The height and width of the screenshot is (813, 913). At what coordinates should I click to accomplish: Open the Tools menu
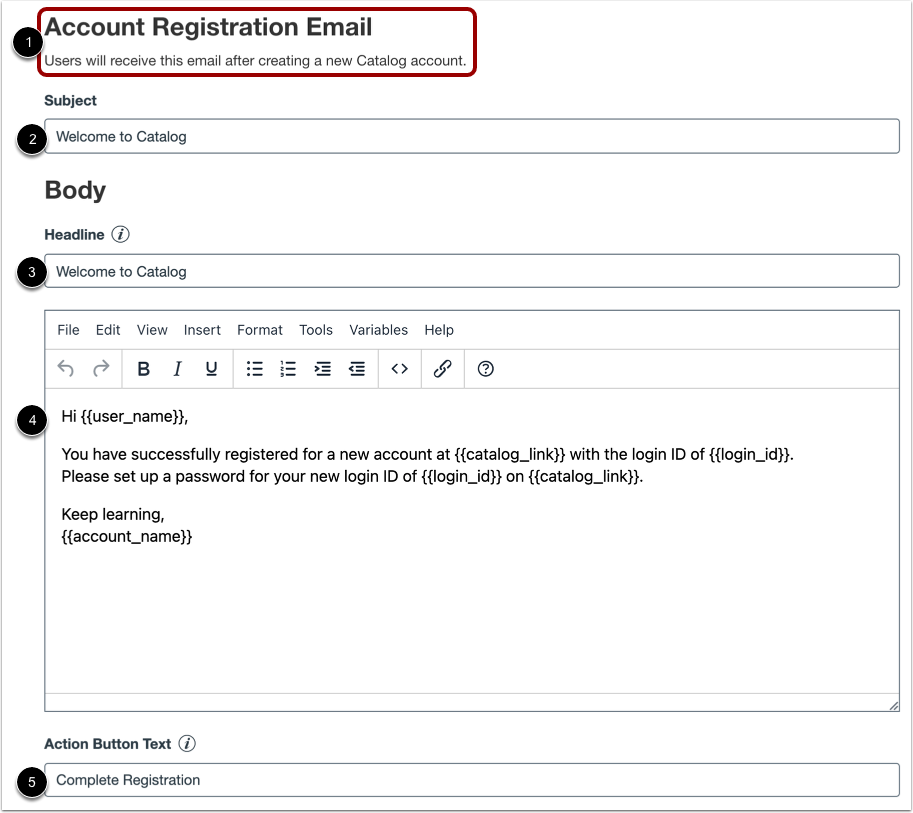pos(315,330)
